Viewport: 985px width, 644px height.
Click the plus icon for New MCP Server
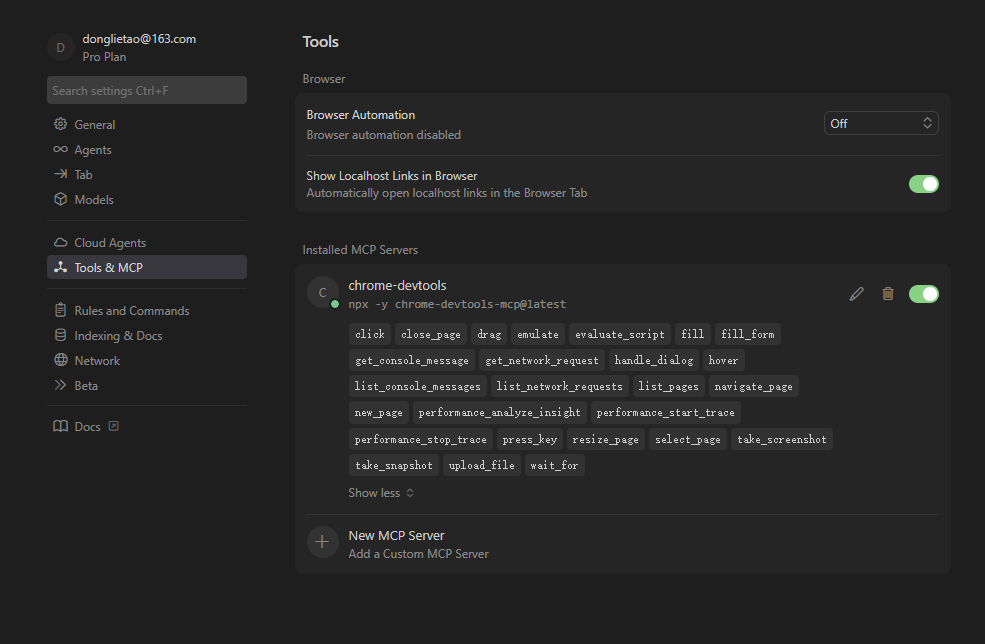point(322,542)
